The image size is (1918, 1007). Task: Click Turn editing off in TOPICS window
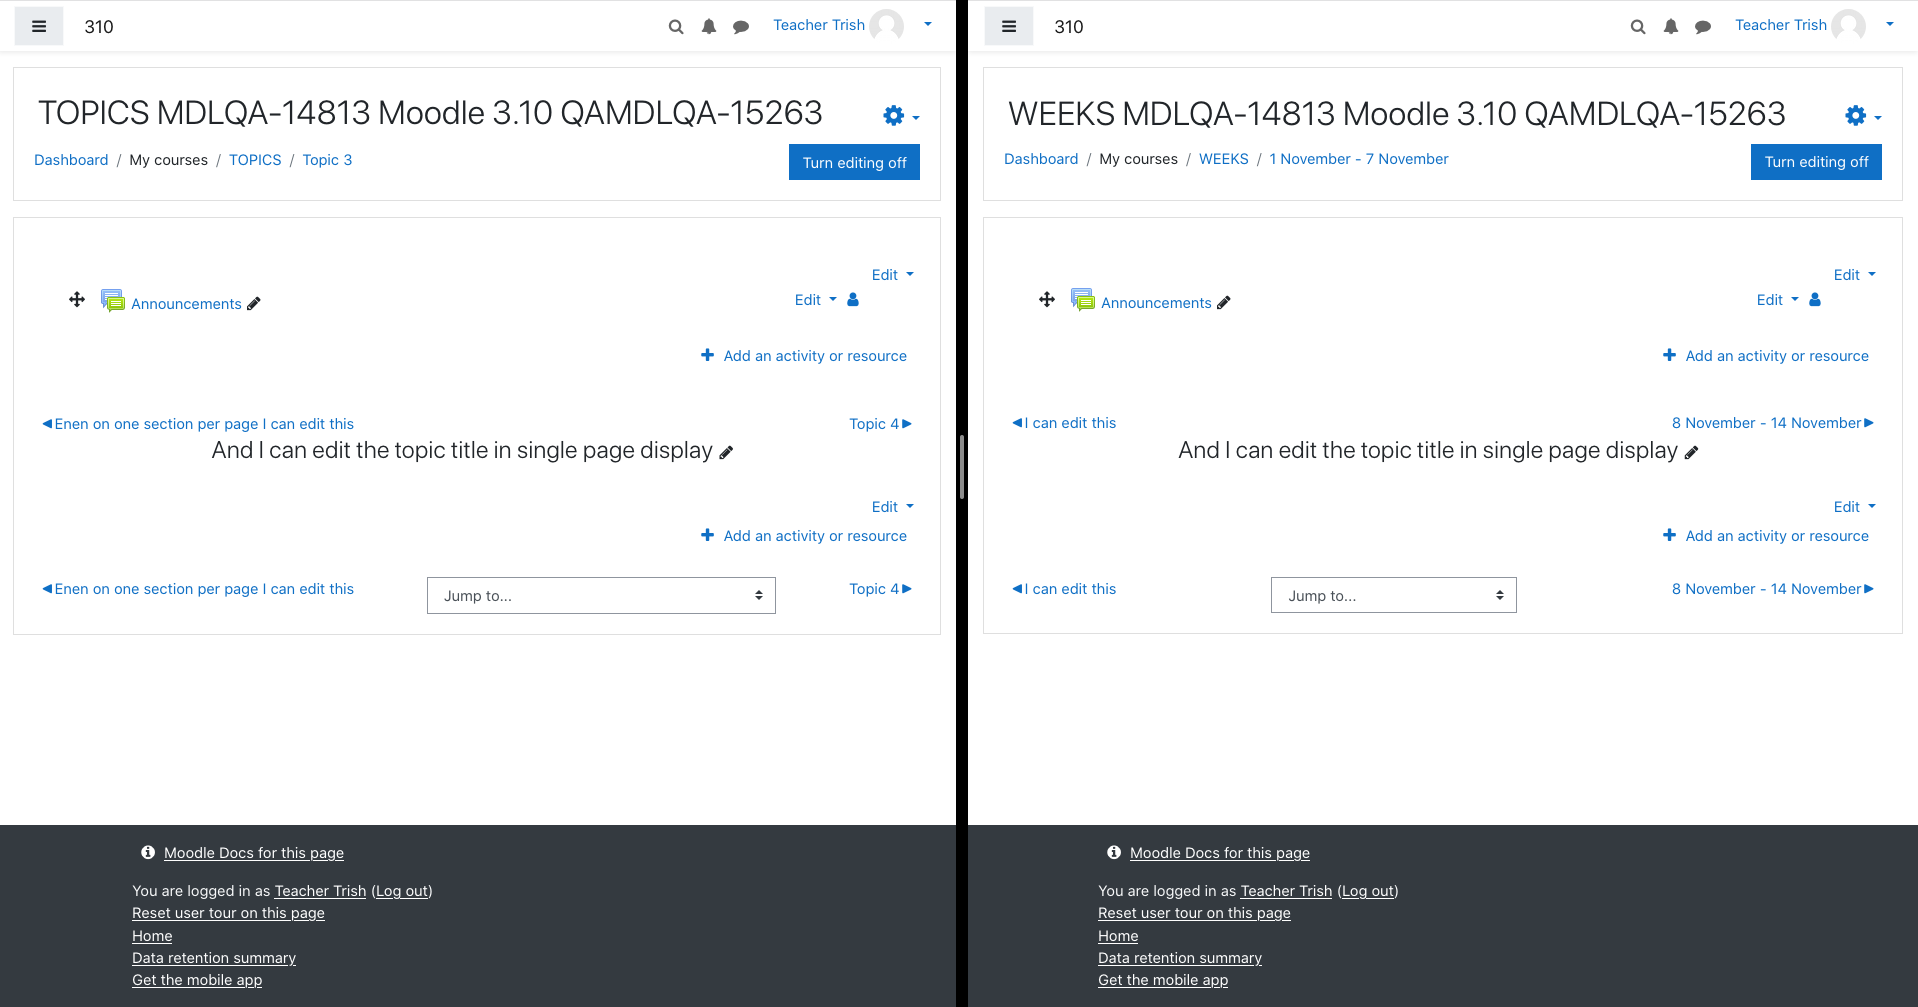(854, 162)
